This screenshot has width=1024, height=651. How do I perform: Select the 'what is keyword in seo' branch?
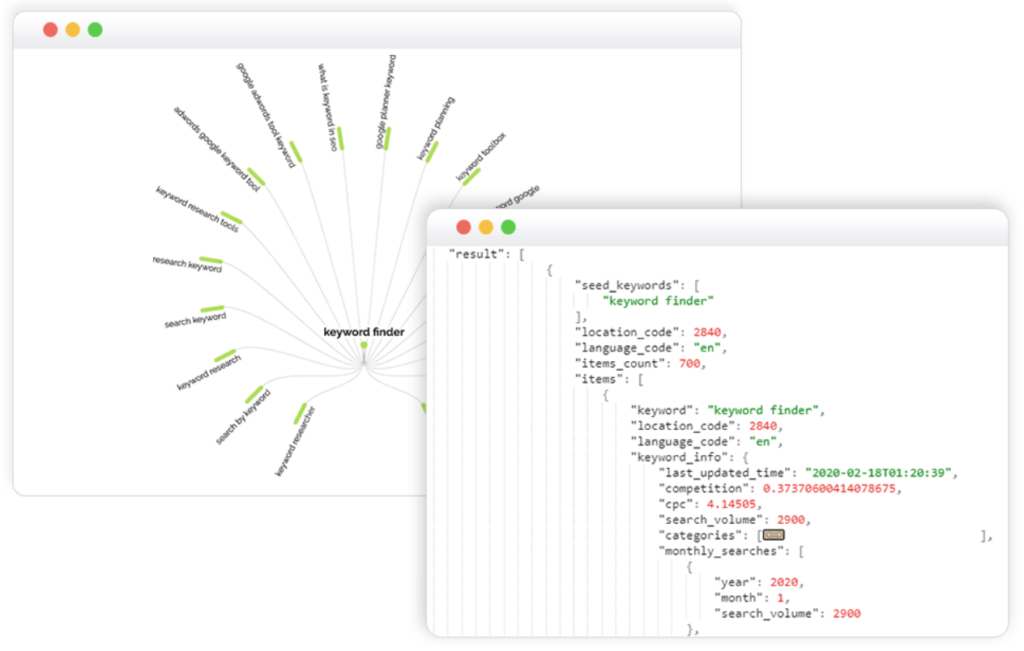click(x=327, y=107)
